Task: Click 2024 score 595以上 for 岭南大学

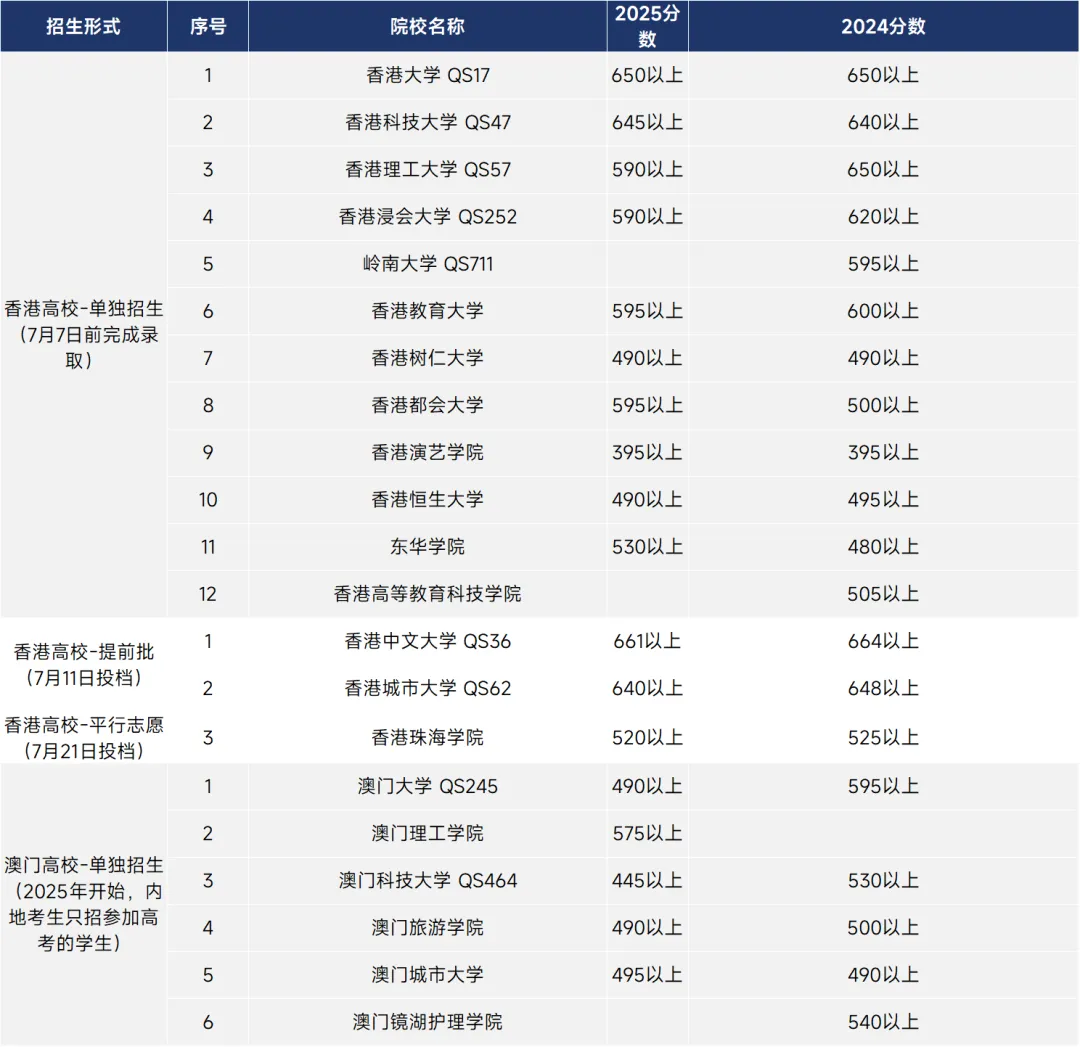Action: click(884, 264)
